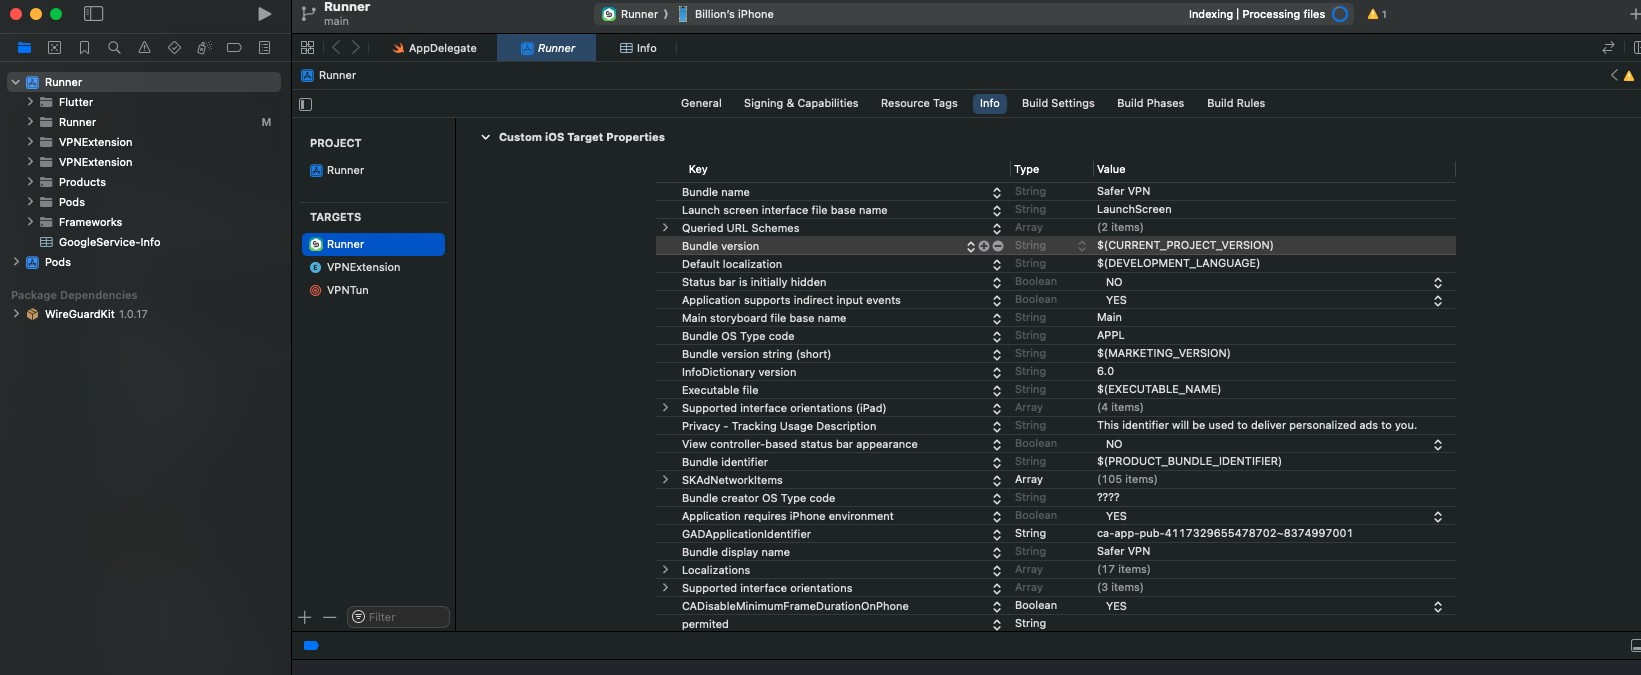Switch to Build Phases tab
This screenshot has height=675, width=1641.
click(x=1150, y=103)
